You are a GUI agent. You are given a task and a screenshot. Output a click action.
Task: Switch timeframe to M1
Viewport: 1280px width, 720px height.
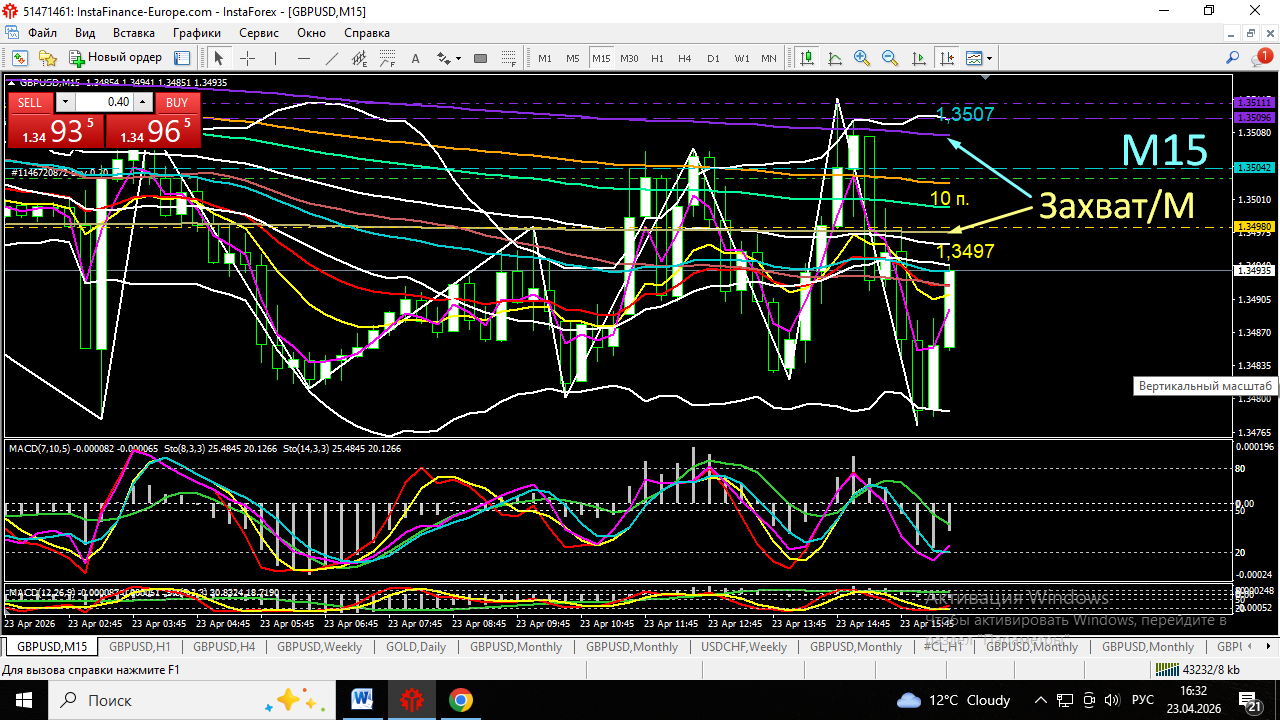point(545,58)
